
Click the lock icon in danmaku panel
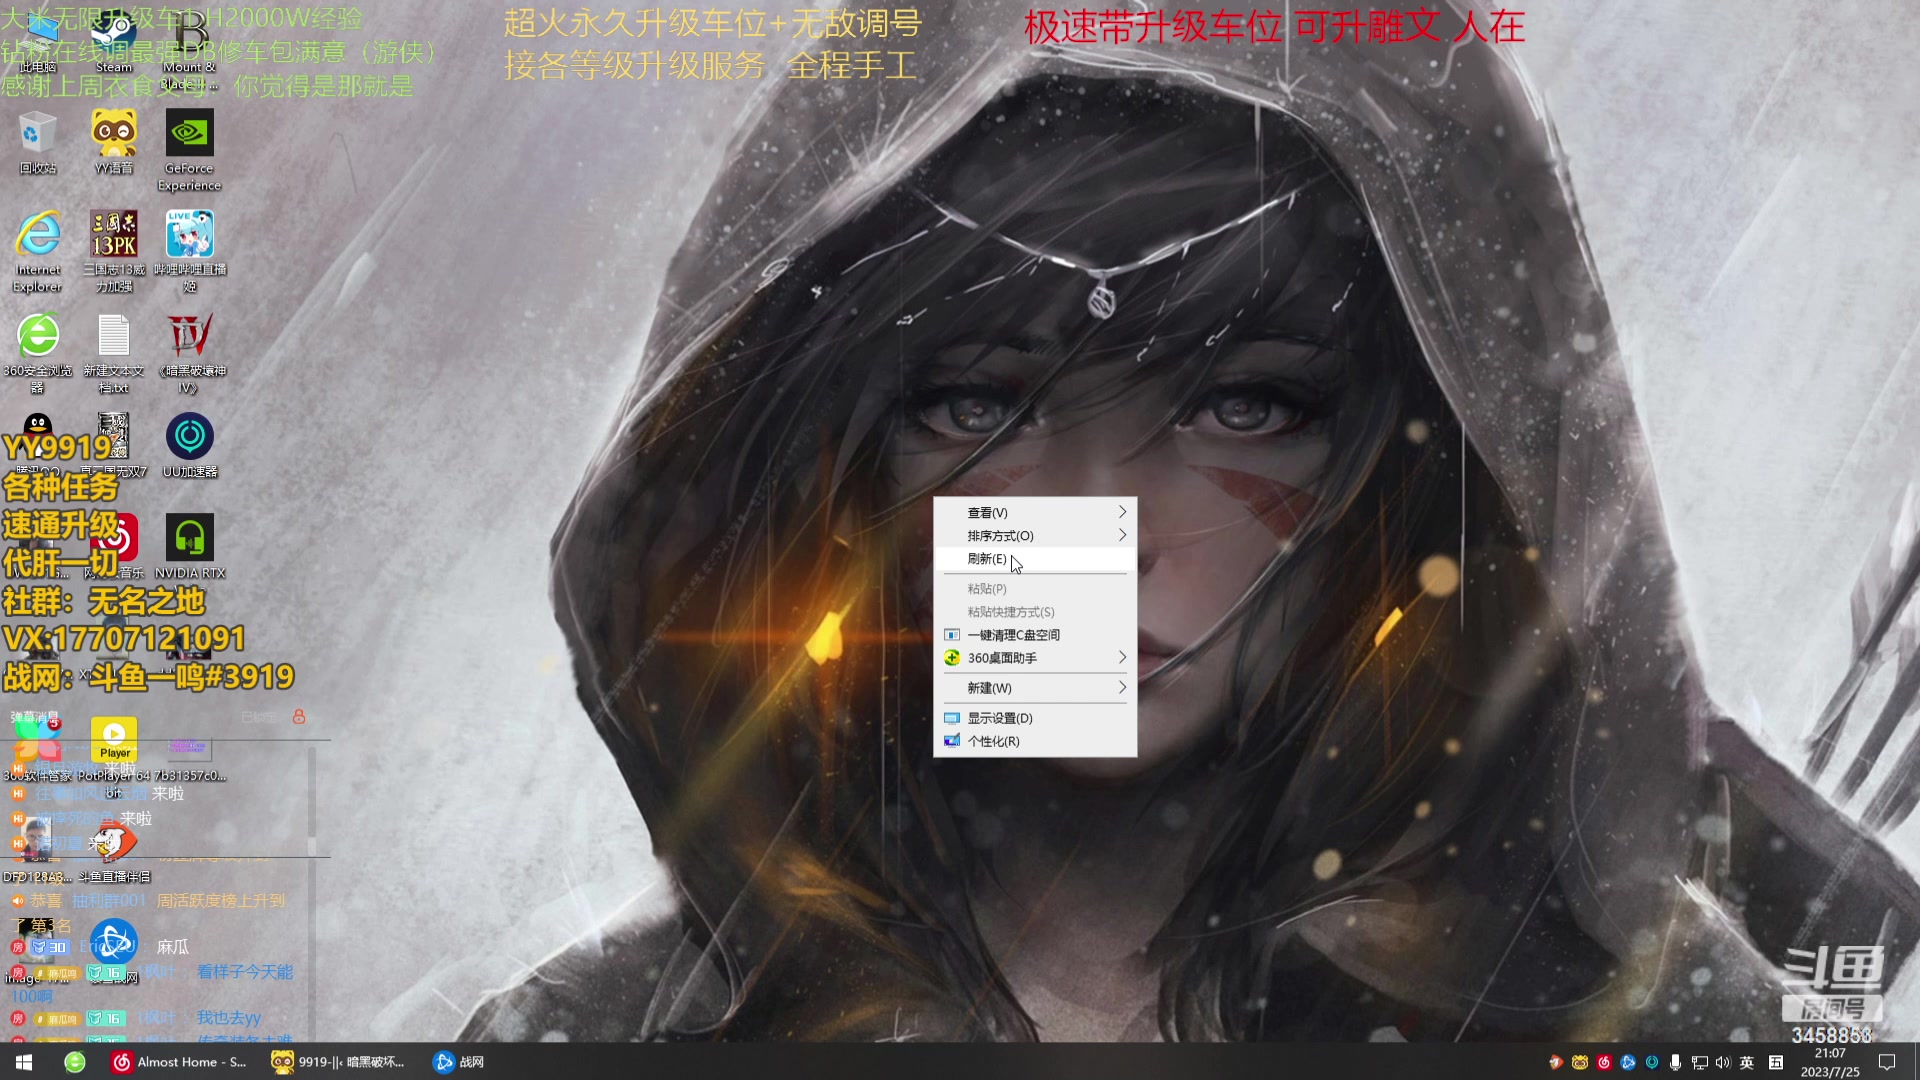coord(298,716)
